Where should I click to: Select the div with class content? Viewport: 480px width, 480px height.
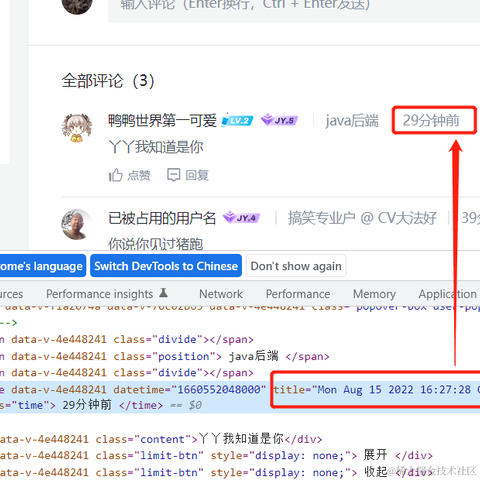[x=161, y=439]
